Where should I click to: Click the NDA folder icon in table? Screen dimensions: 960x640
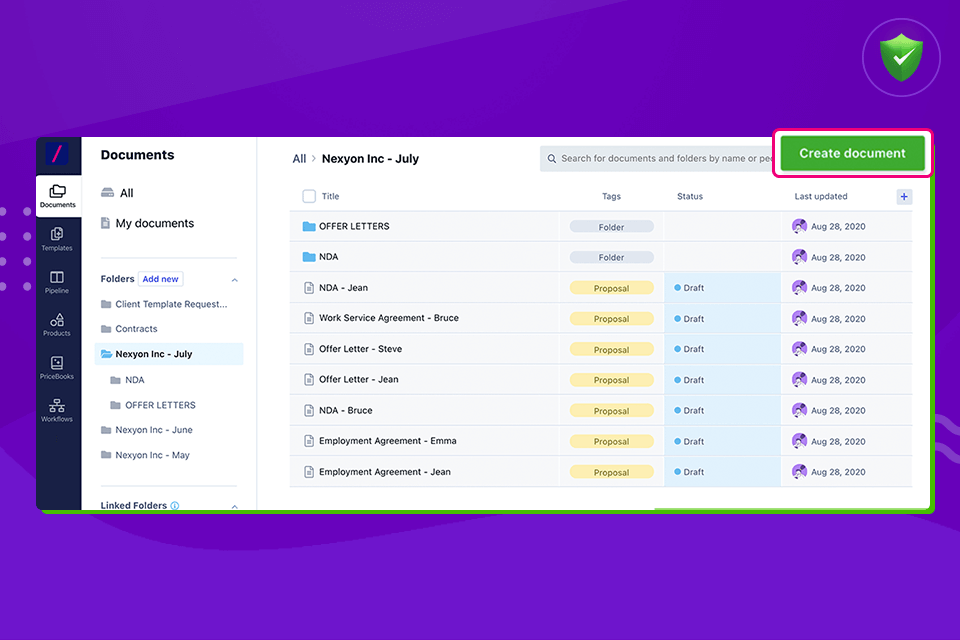coord(309,257)
